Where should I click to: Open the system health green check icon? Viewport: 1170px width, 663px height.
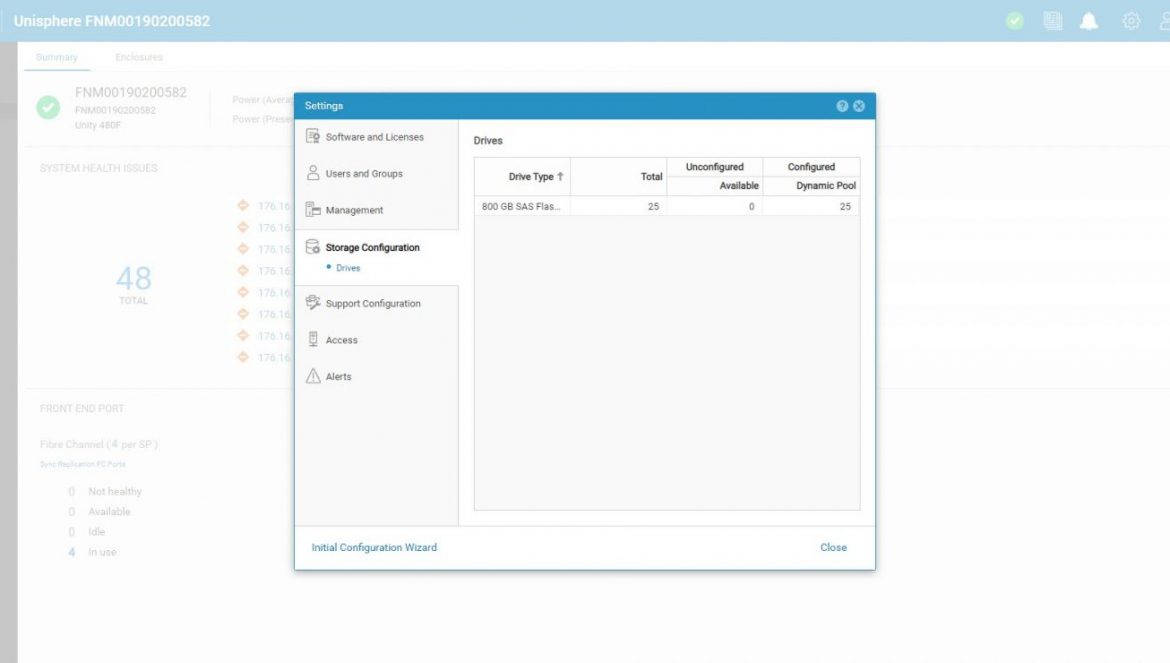click(x=1014, y=21)
